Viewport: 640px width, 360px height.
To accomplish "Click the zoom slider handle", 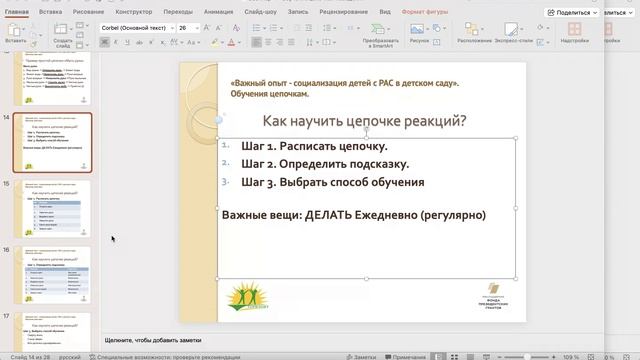I will (527, 357).
